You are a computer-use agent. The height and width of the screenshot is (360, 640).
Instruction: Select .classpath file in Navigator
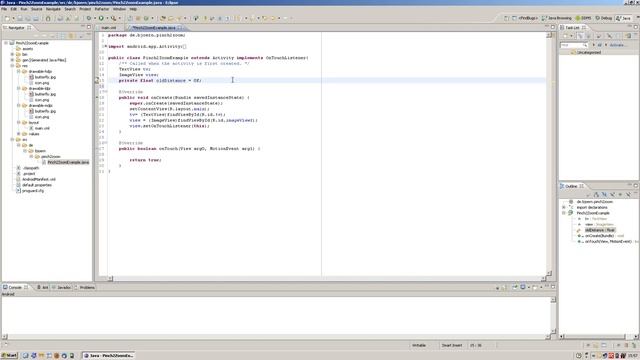coord(31,168)
